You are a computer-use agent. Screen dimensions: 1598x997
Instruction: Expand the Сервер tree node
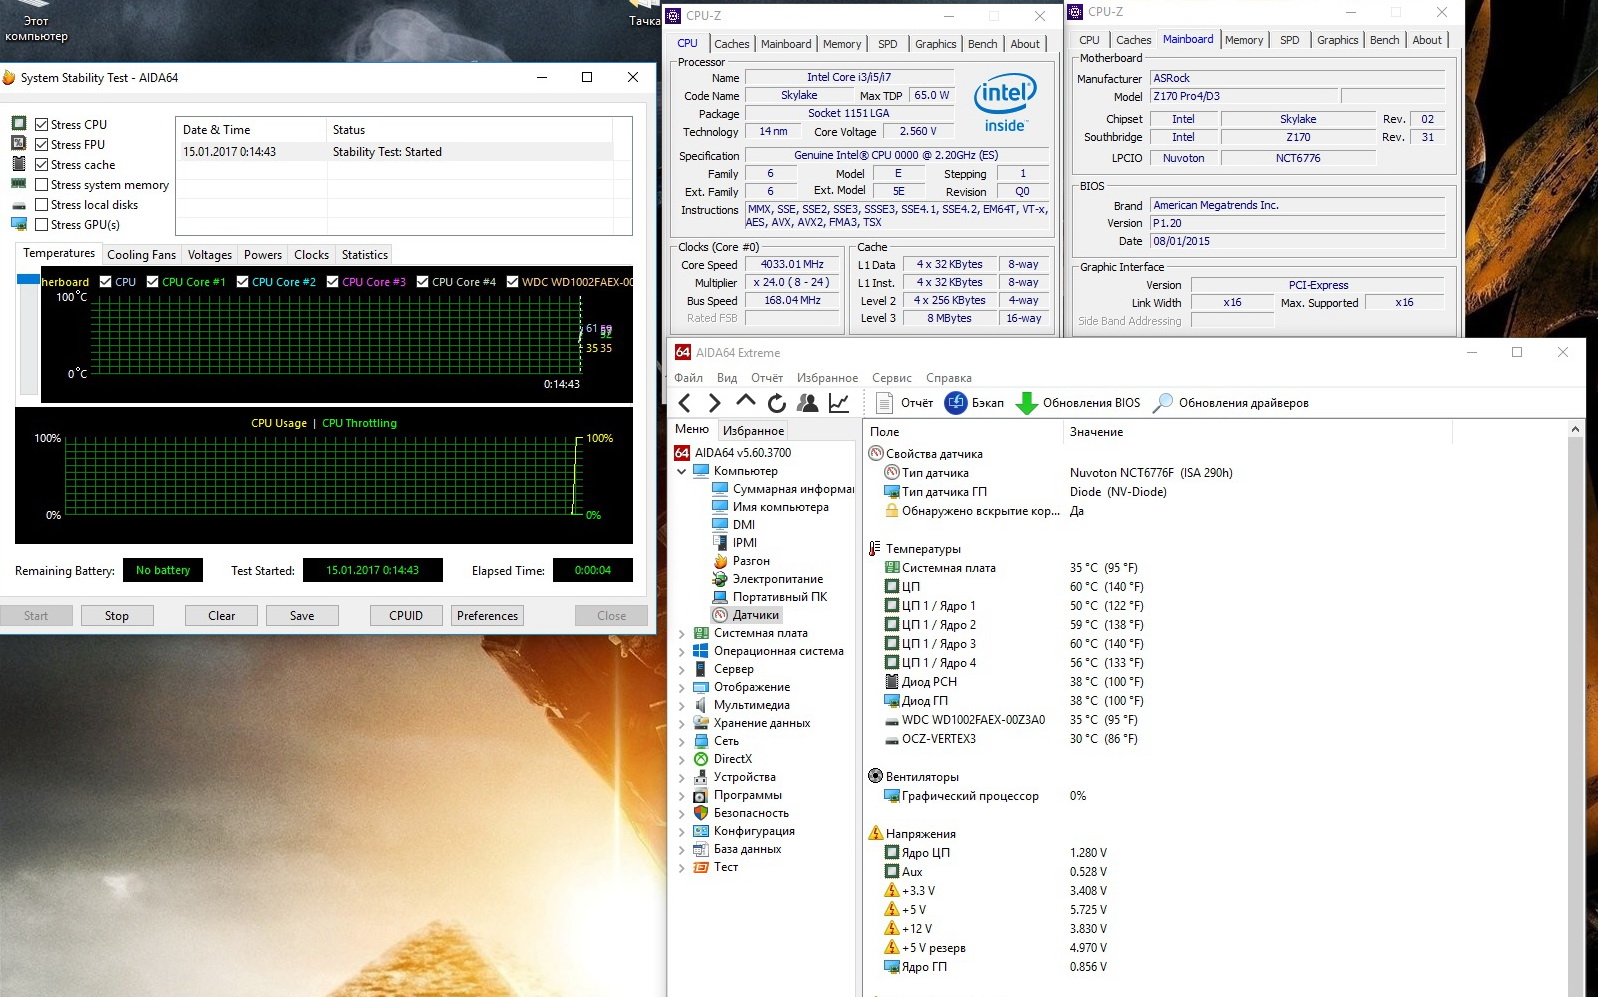[x=682, y=669]
